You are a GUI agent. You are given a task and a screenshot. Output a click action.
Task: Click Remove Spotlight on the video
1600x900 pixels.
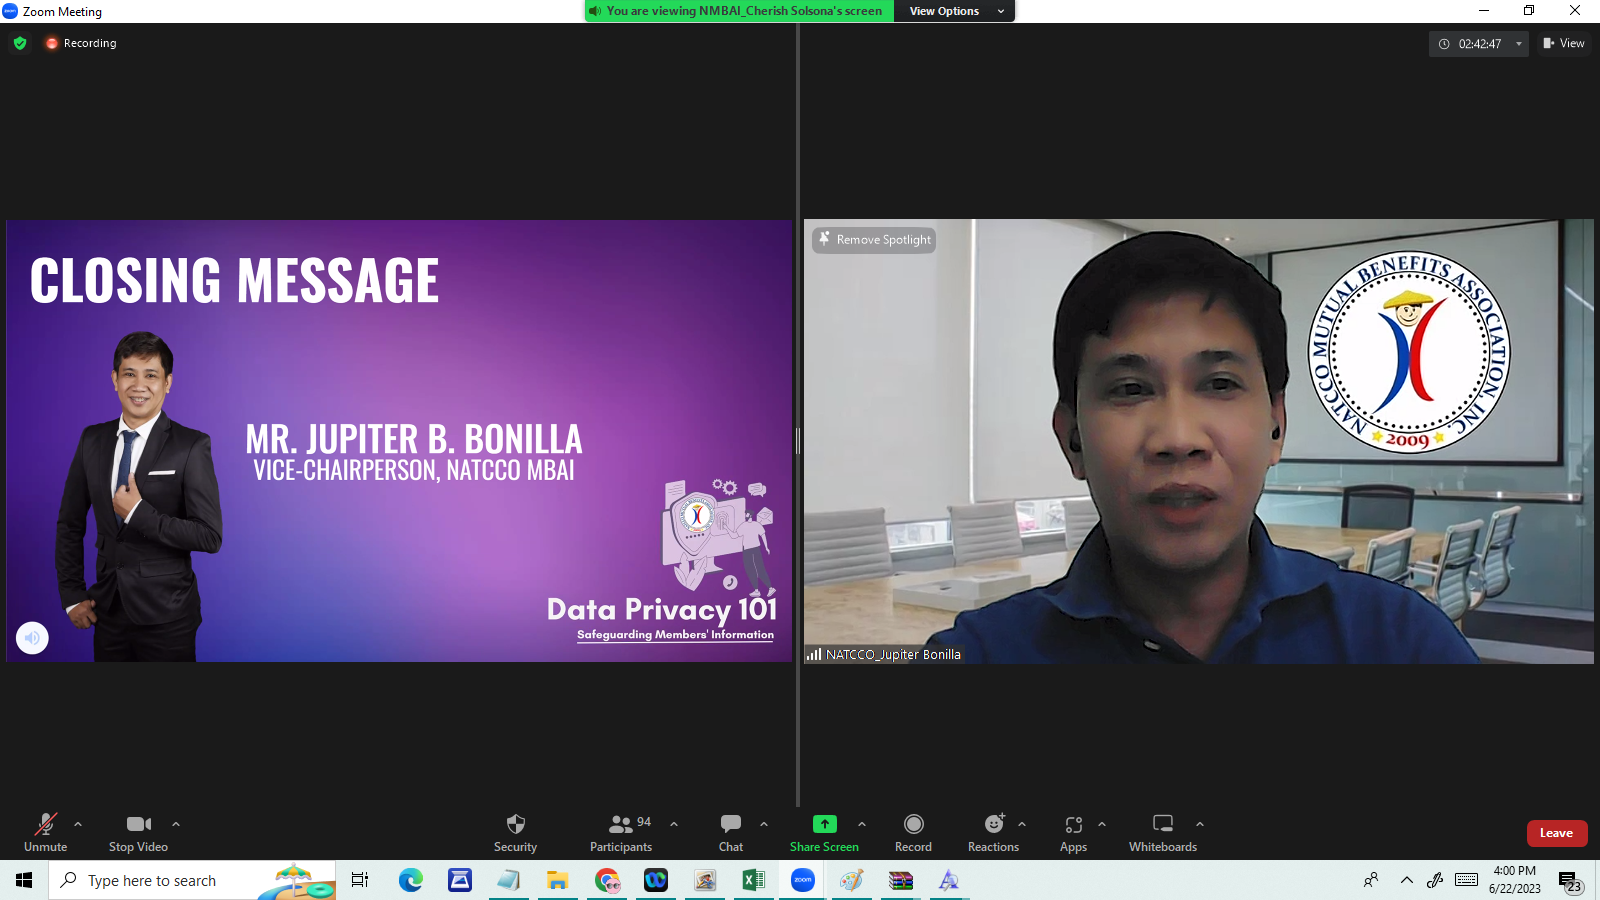tap(875, 240)
